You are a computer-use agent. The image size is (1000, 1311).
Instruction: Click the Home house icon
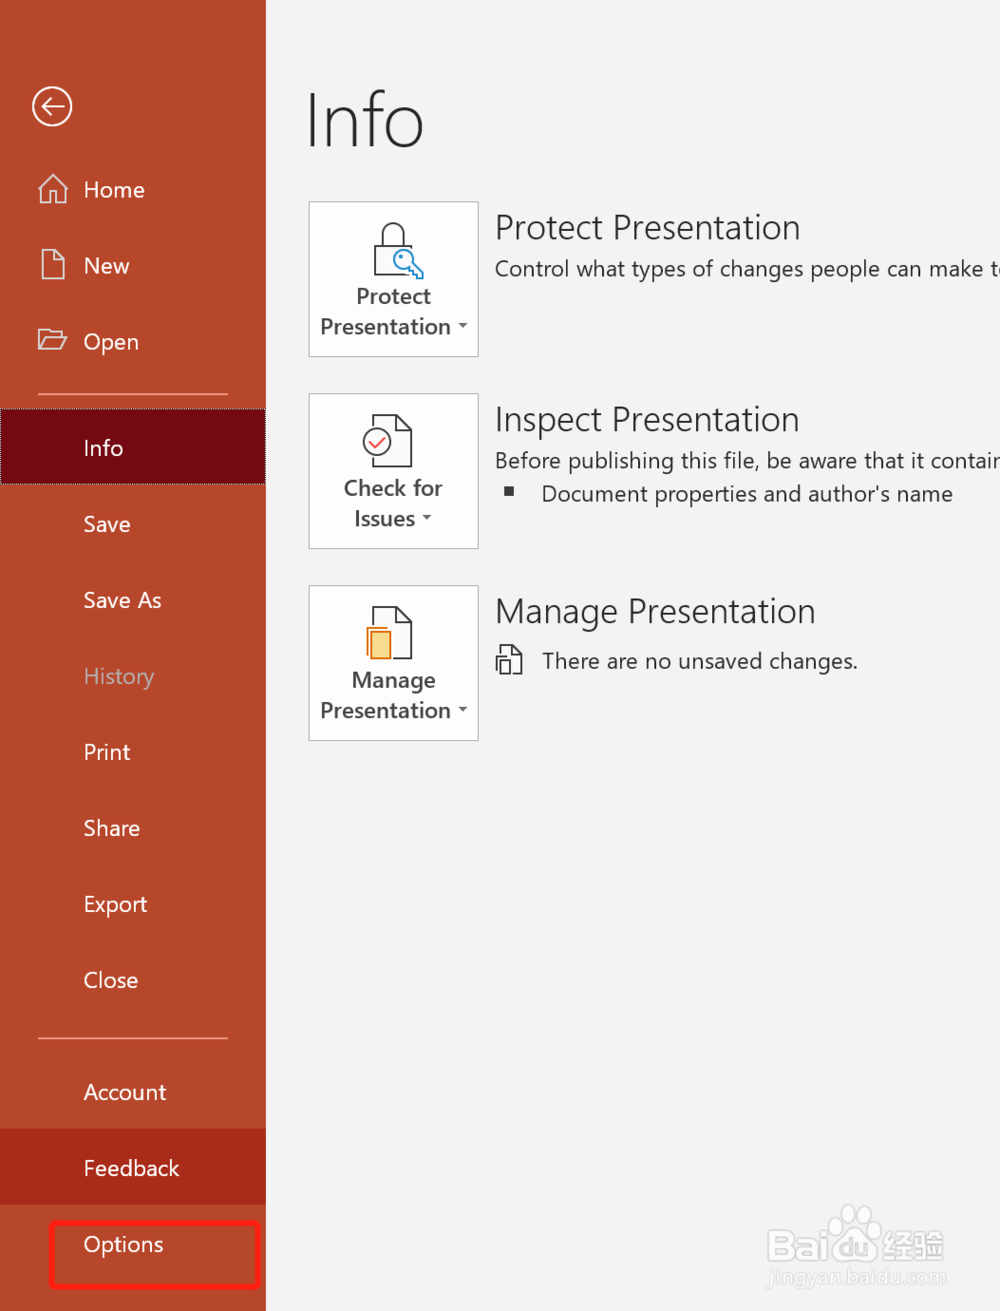(53, 189)
